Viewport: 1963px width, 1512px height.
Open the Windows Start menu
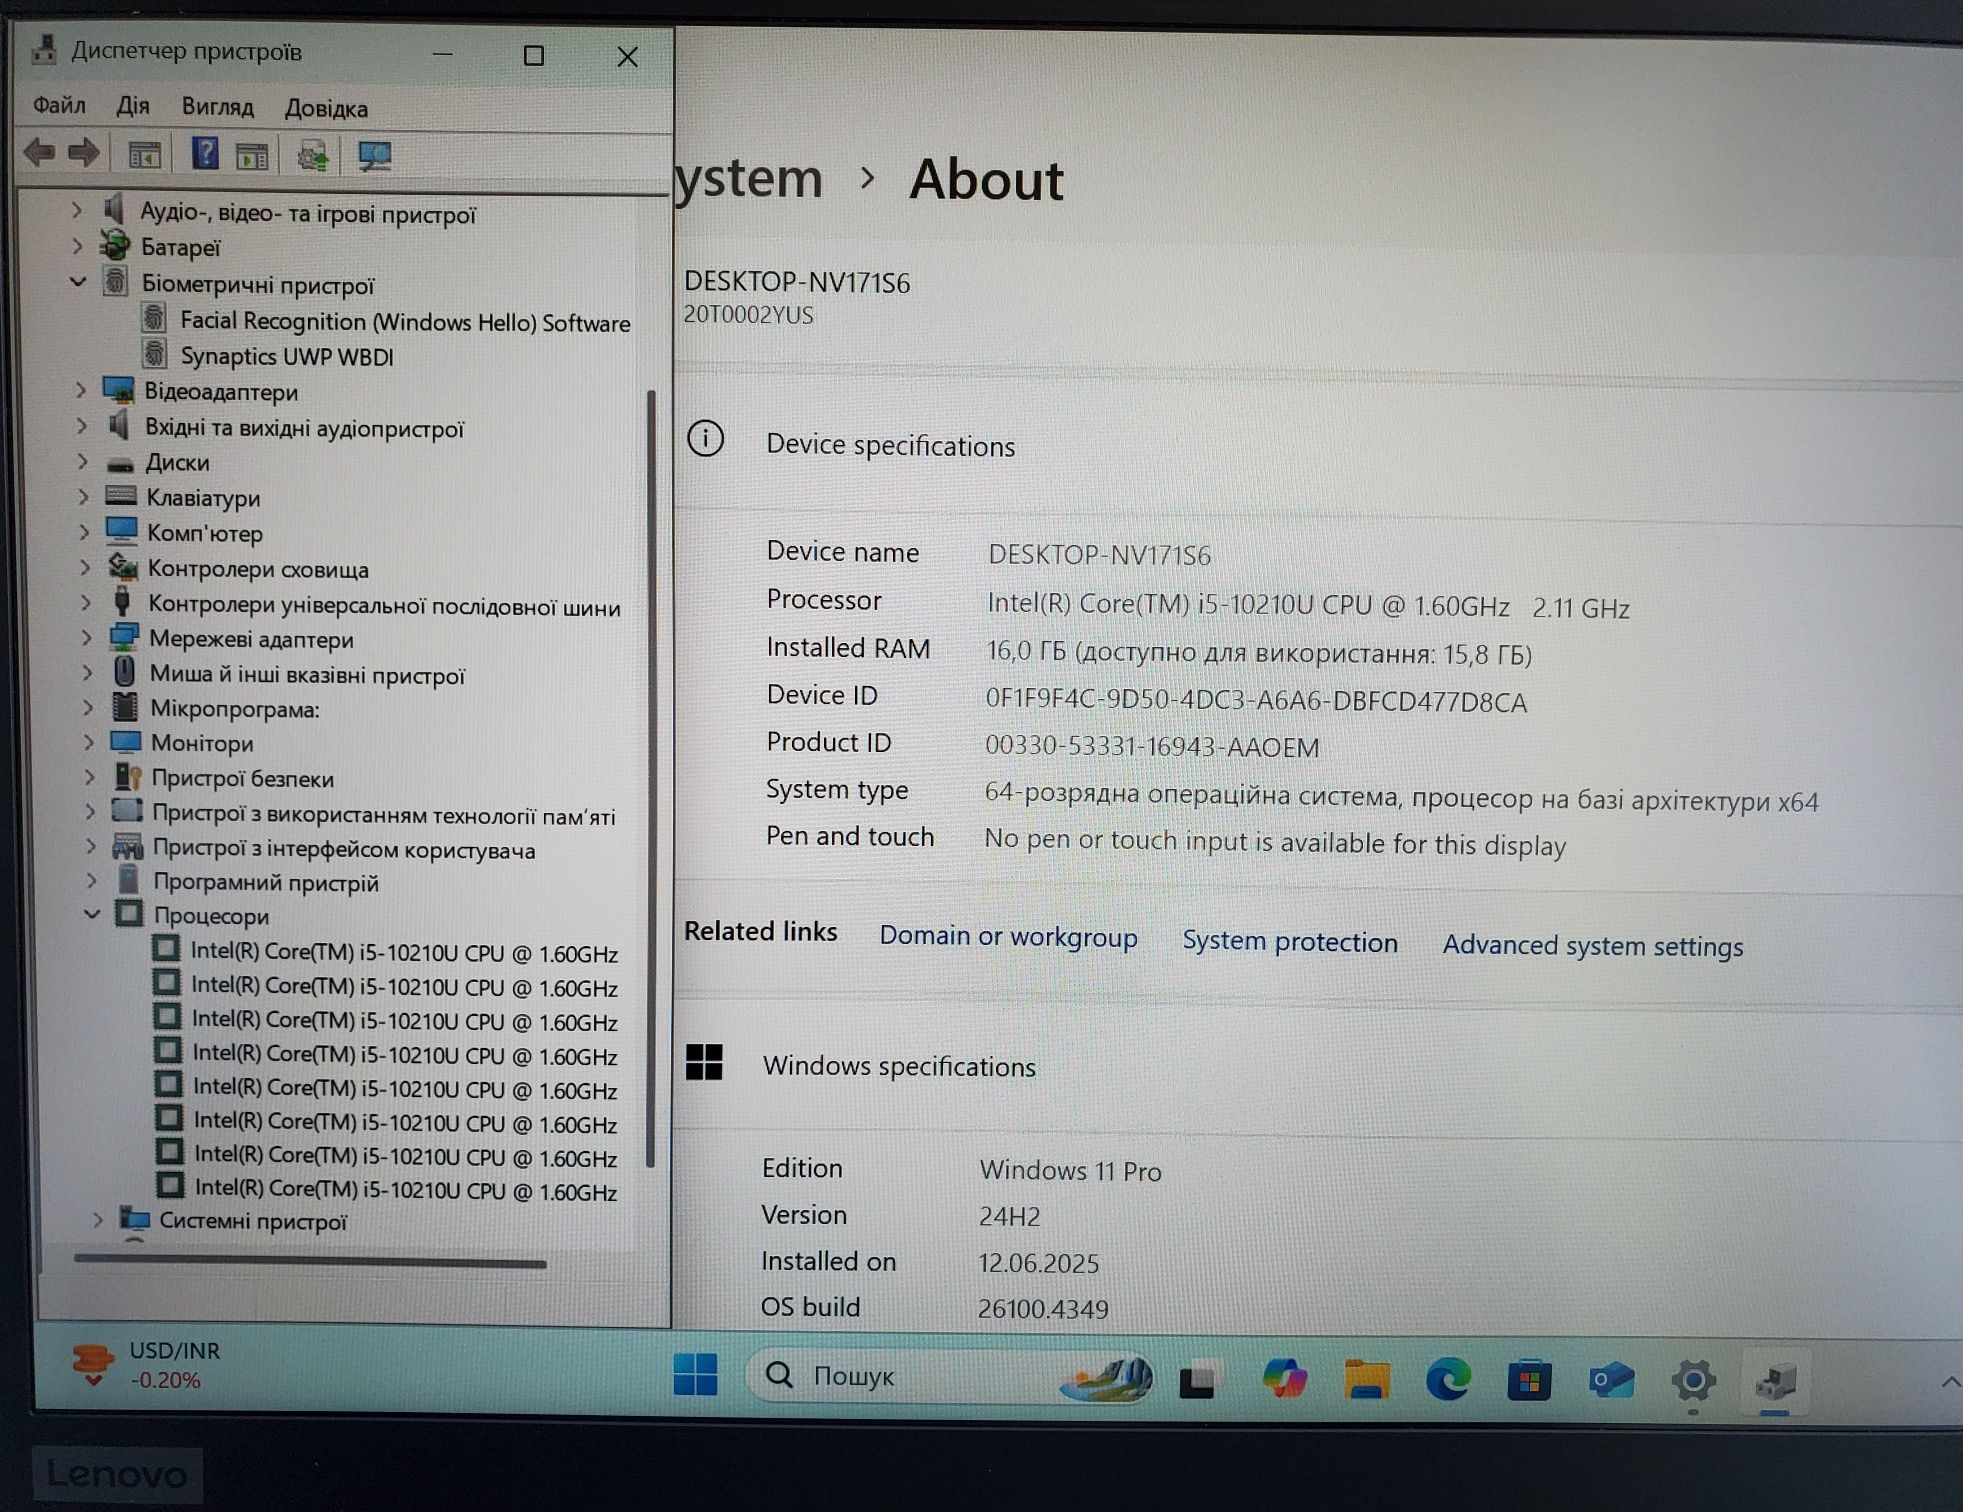coord(695,1374)
